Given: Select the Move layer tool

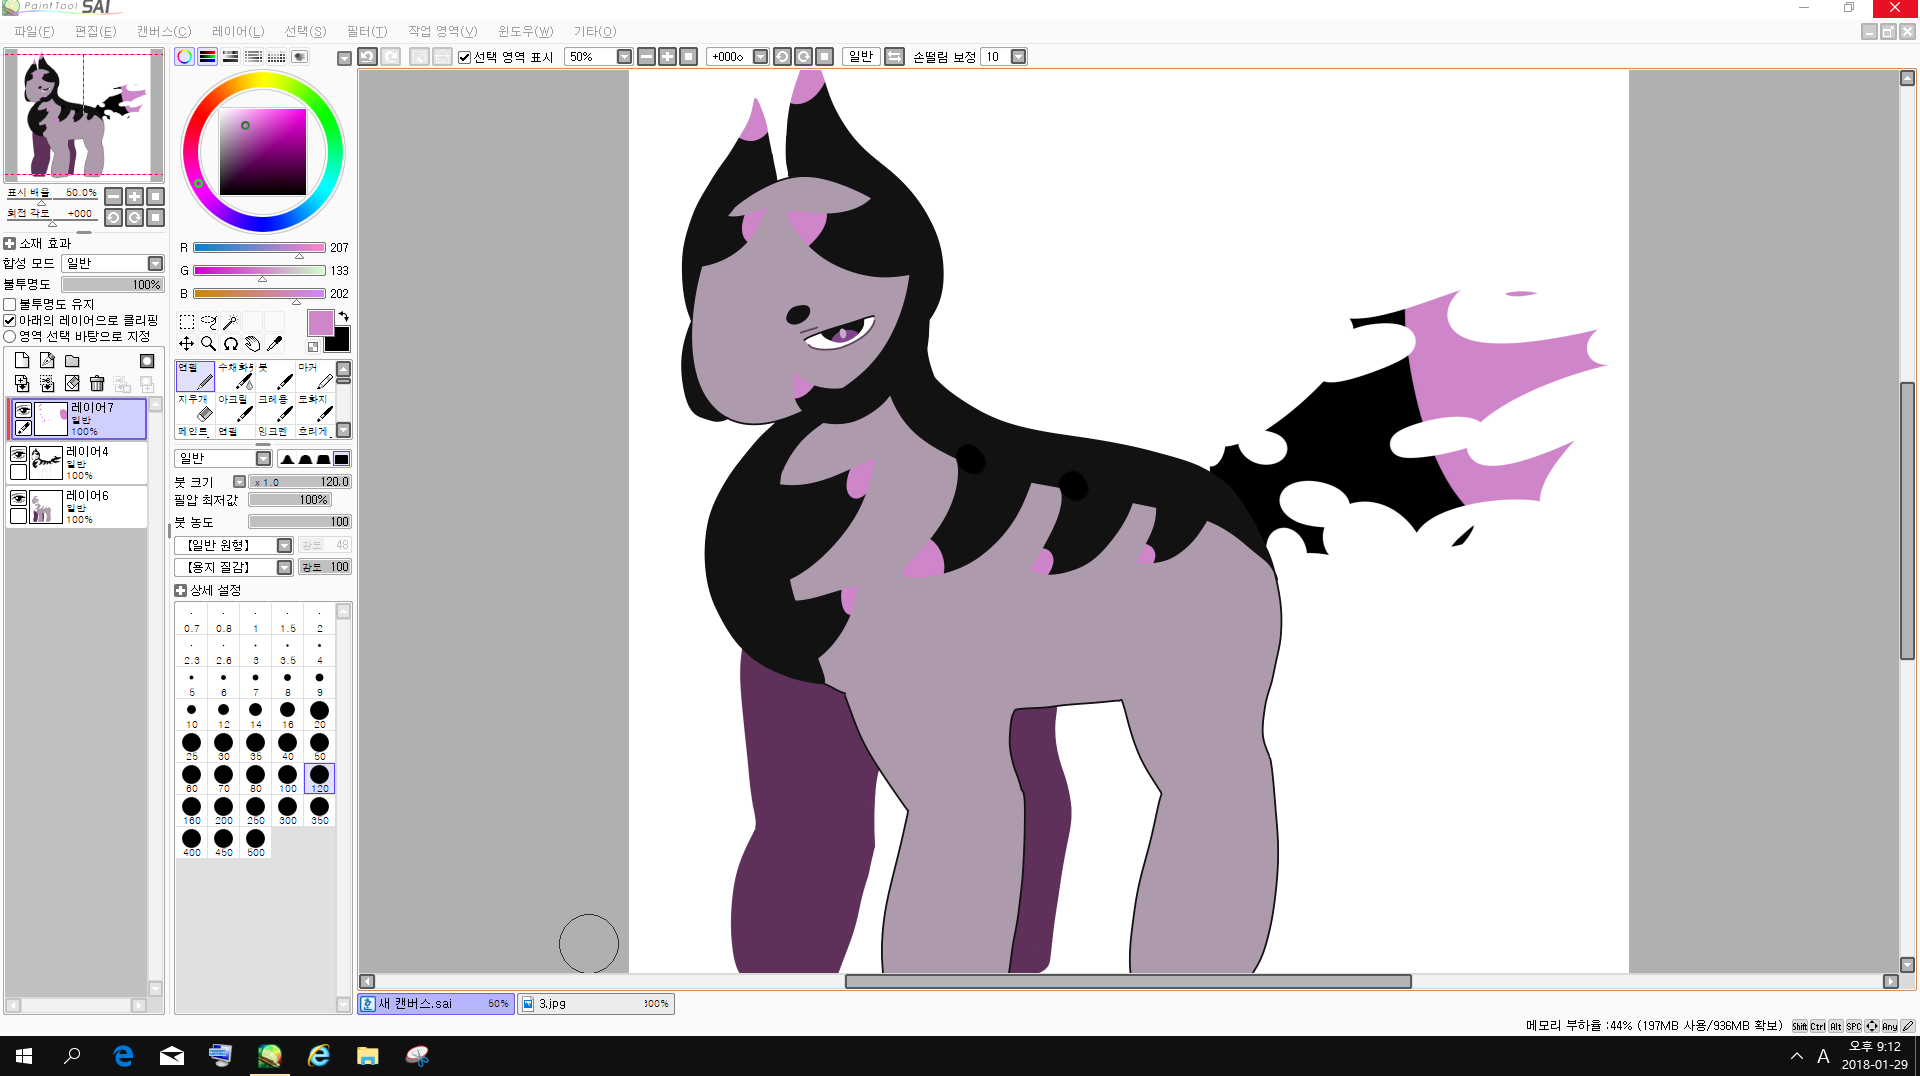Looking at the screenshot, I should coord(187,344).
